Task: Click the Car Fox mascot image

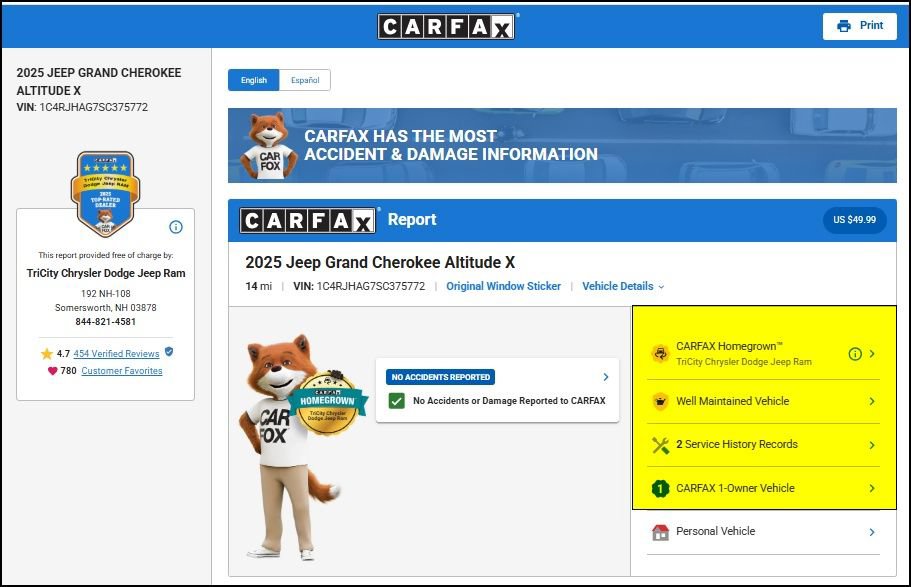Action: (289, 446)
